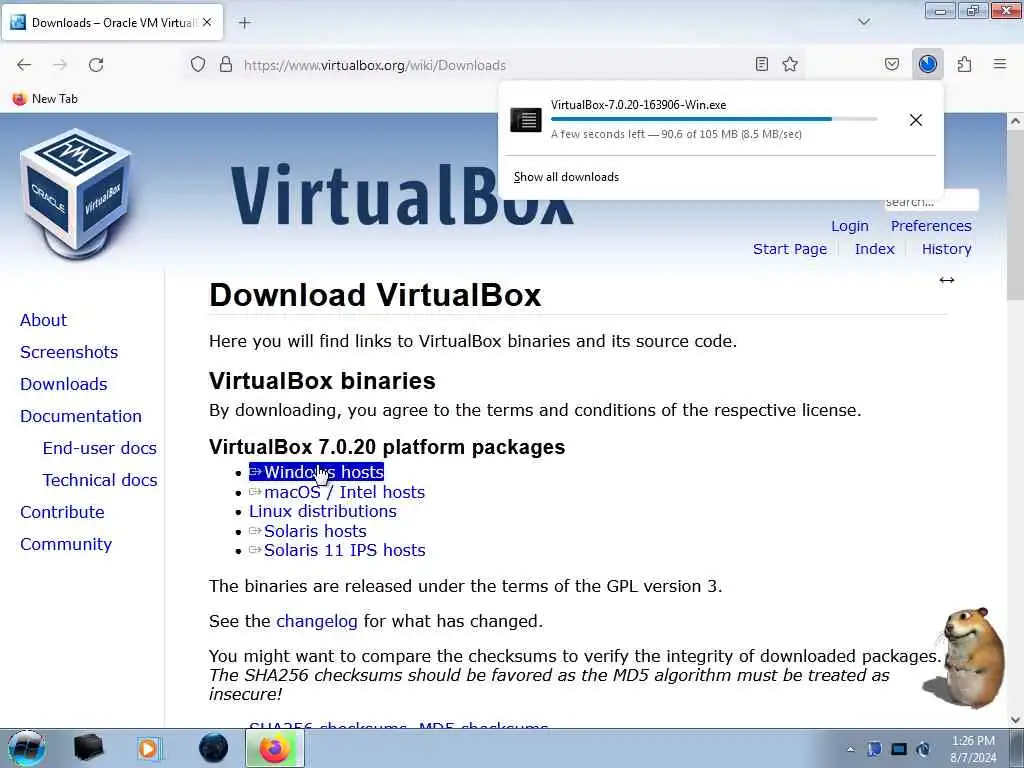
Task: Open About in the sidebar
Action: 43,320
